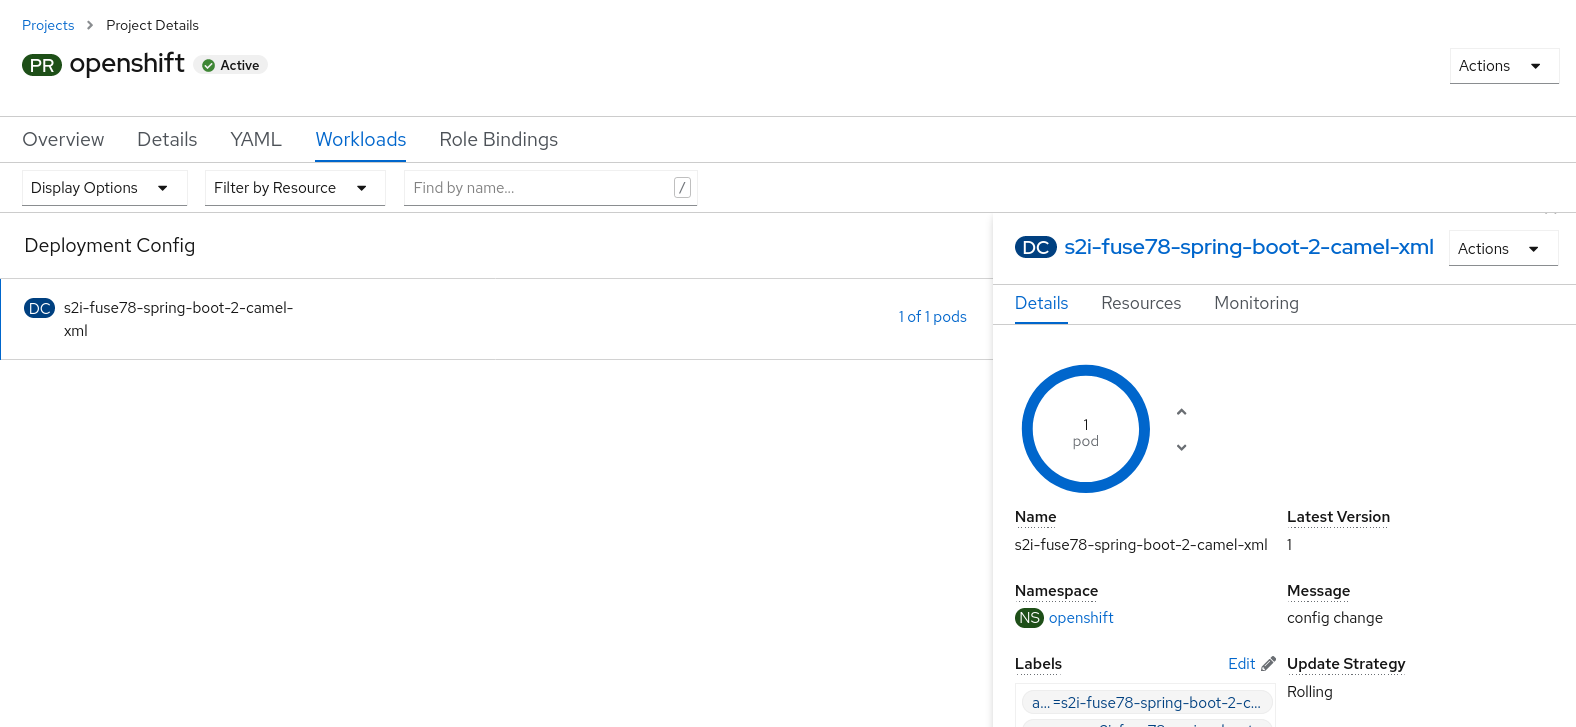Click the slash shortcut icon in search field
Screen dimensions: 1576x727
682,187
